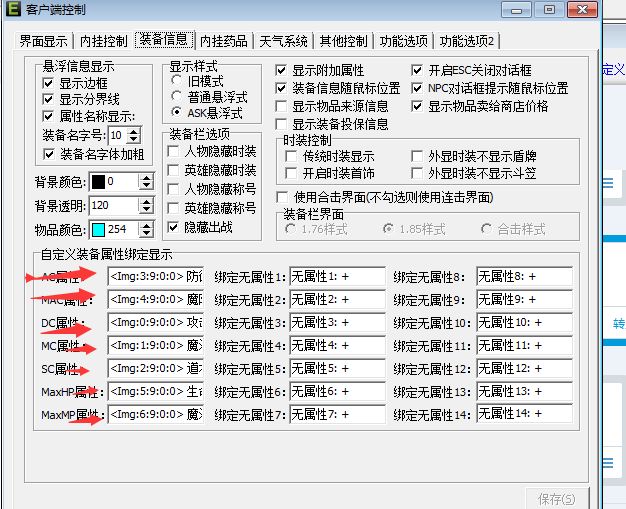Toggle 属性名称显示 checkbox
This screenshot has width=626, height=509.
48,116
